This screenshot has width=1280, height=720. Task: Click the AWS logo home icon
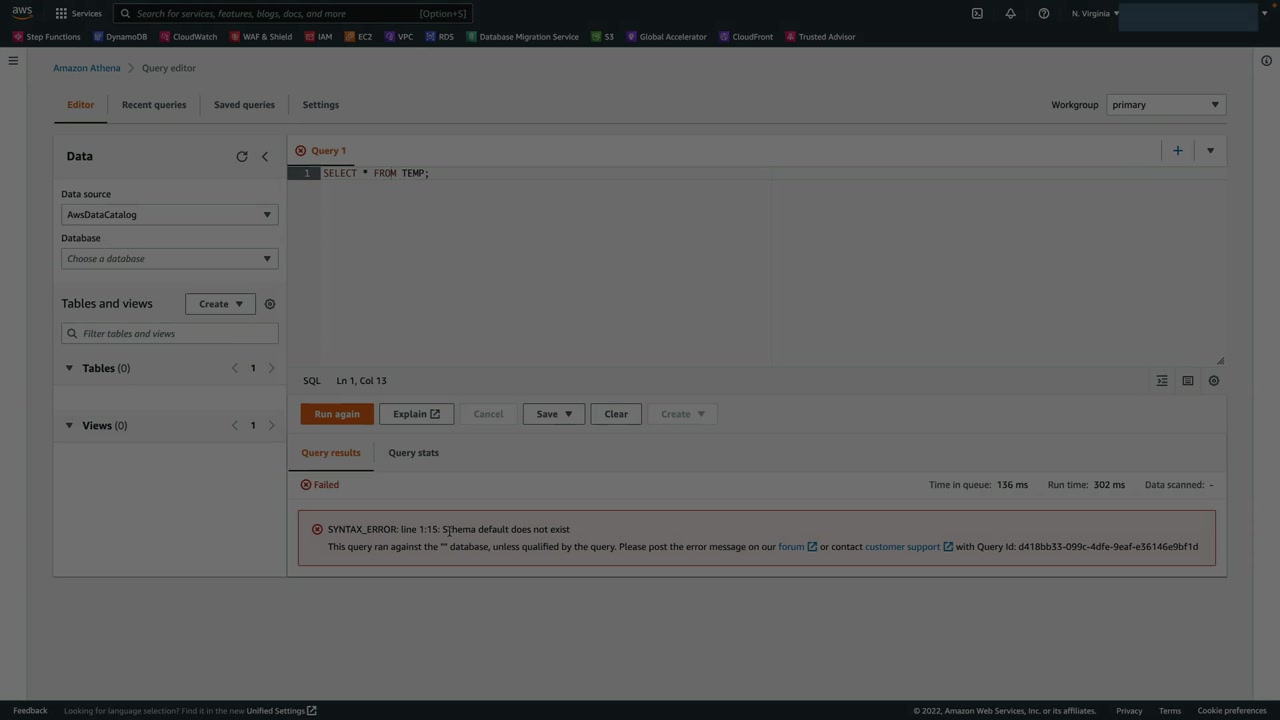point(22,13)
